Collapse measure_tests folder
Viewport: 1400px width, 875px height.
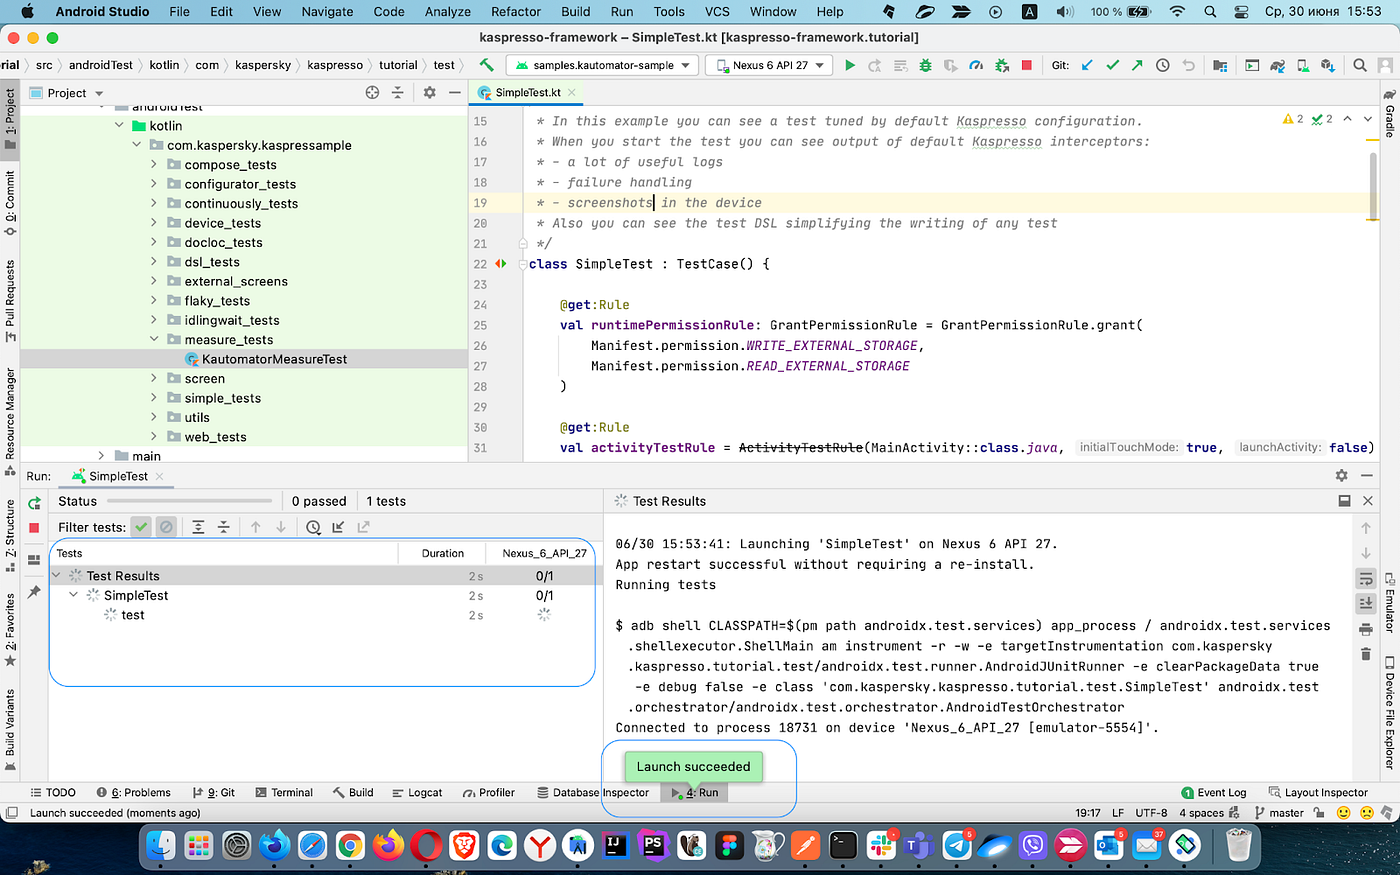point(154,340)
